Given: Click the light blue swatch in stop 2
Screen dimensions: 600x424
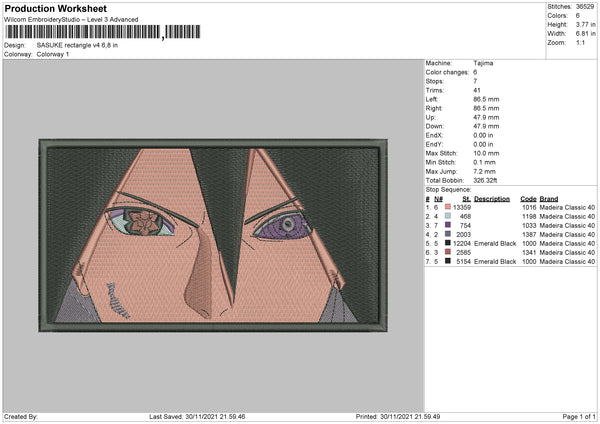Looking at the screenshot, I should [x=448, y=216].
